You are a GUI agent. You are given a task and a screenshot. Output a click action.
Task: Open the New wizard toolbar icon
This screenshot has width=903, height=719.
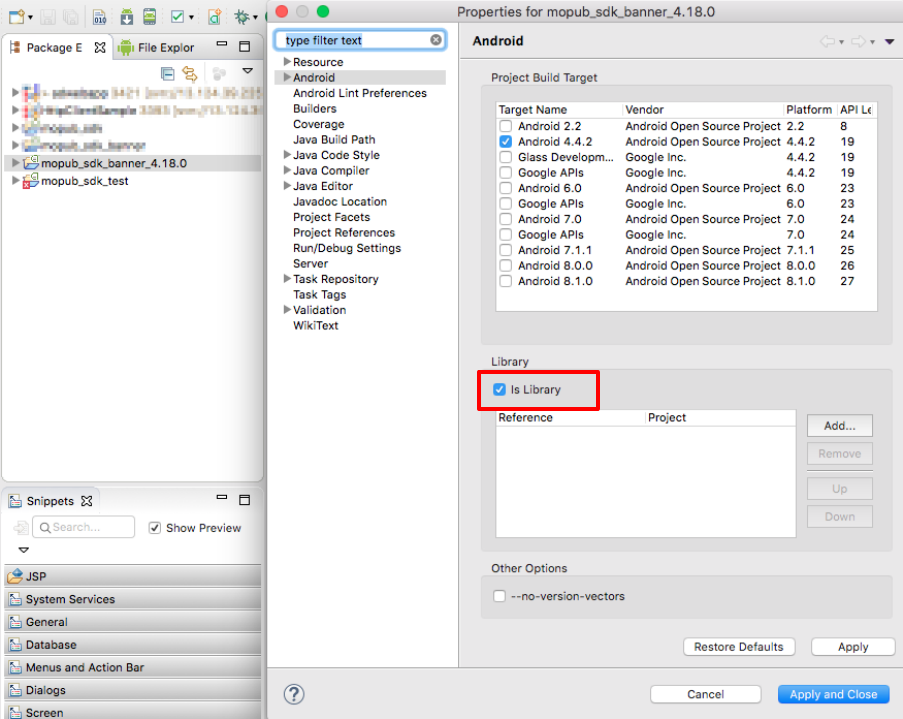(17, 17)
